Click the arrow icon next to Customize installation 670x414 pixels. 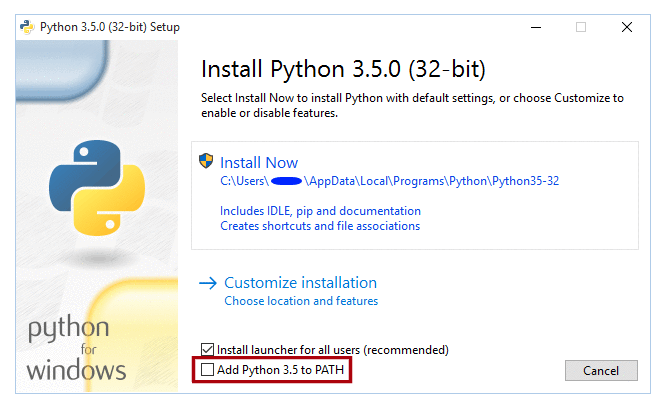tap(208, 284)
